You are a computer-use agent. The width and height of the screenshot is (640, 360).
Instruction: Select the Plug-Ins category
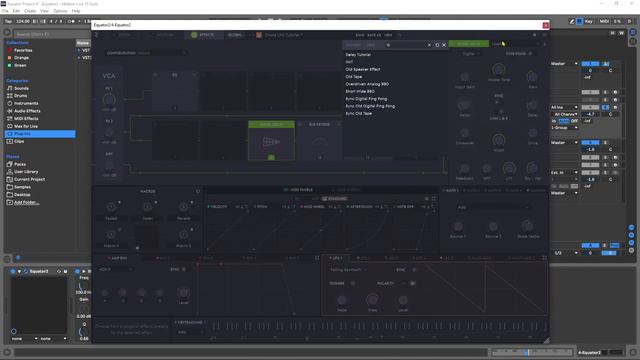pos(40,134)
